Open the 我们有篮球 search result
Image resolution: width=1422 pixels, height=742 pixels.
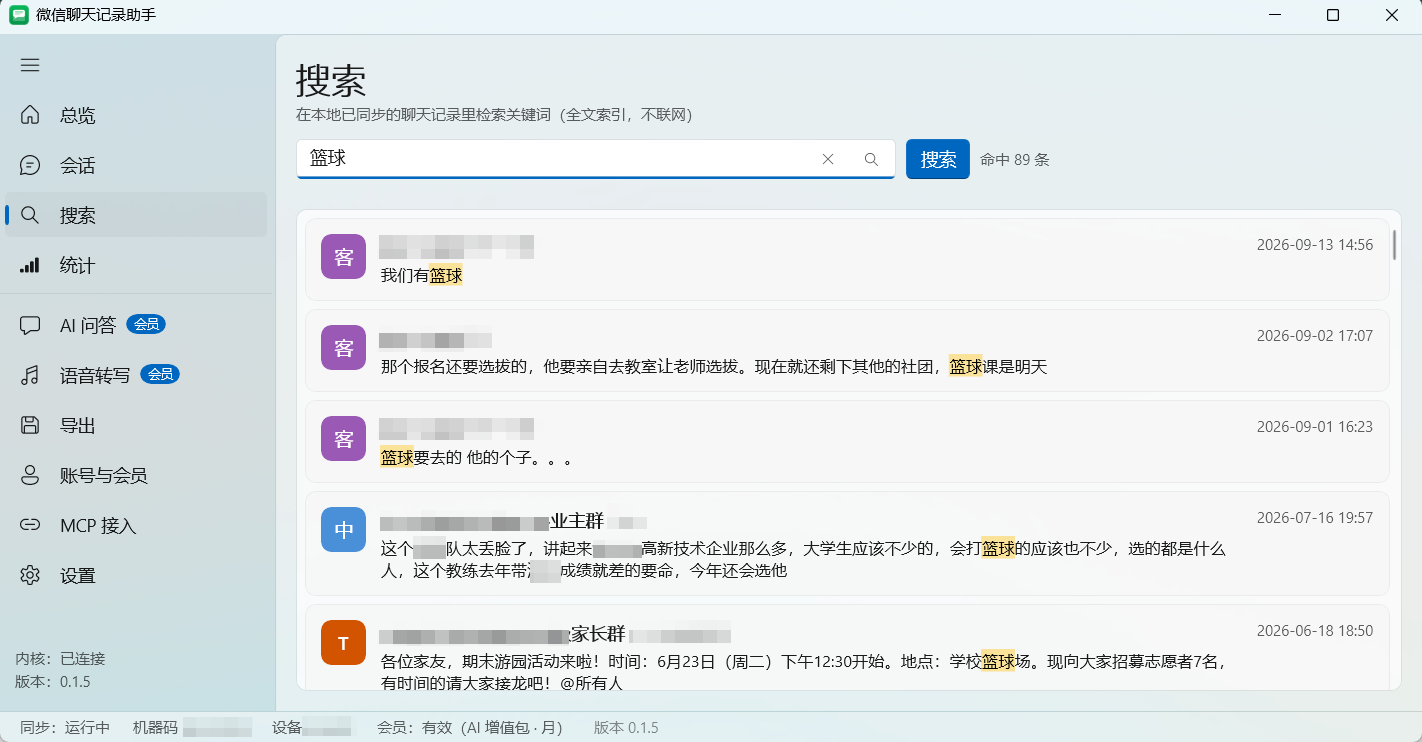click(x=847, y=259)
